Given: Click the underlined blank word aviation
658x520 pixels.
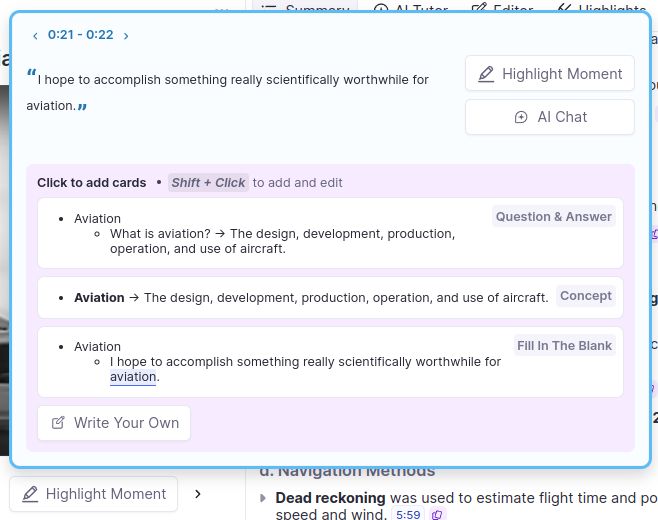Looking at the screenshot, I should 133,377.
